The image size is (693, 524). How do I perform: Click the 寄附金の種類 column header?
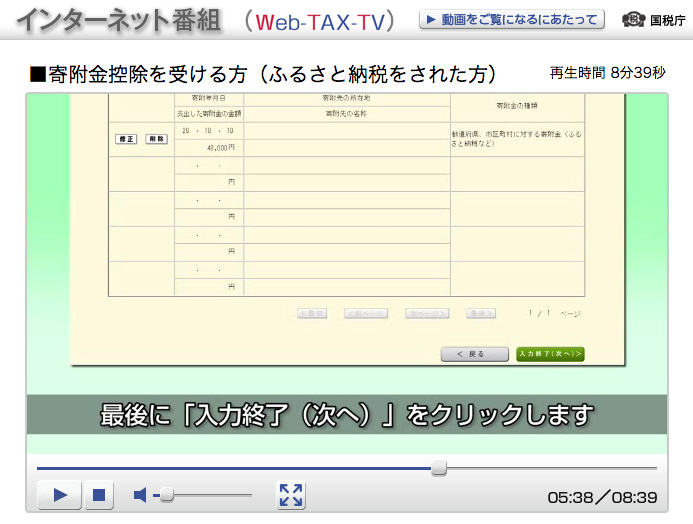[517, 106]
